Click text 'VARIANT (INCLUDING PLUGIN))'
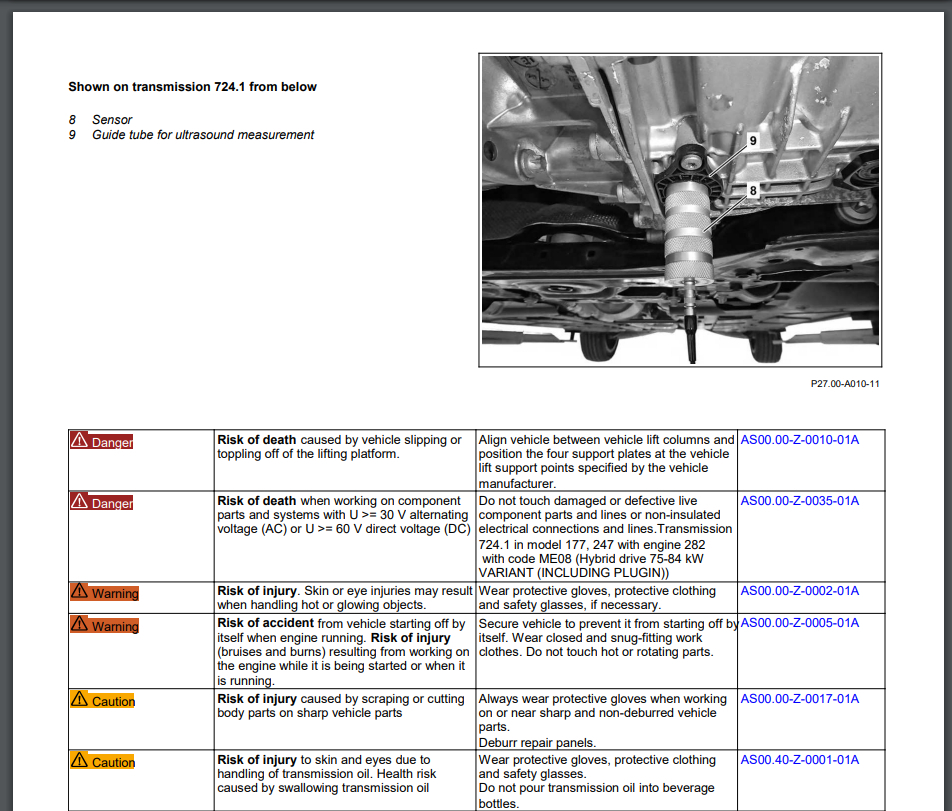 pos(574,573)
